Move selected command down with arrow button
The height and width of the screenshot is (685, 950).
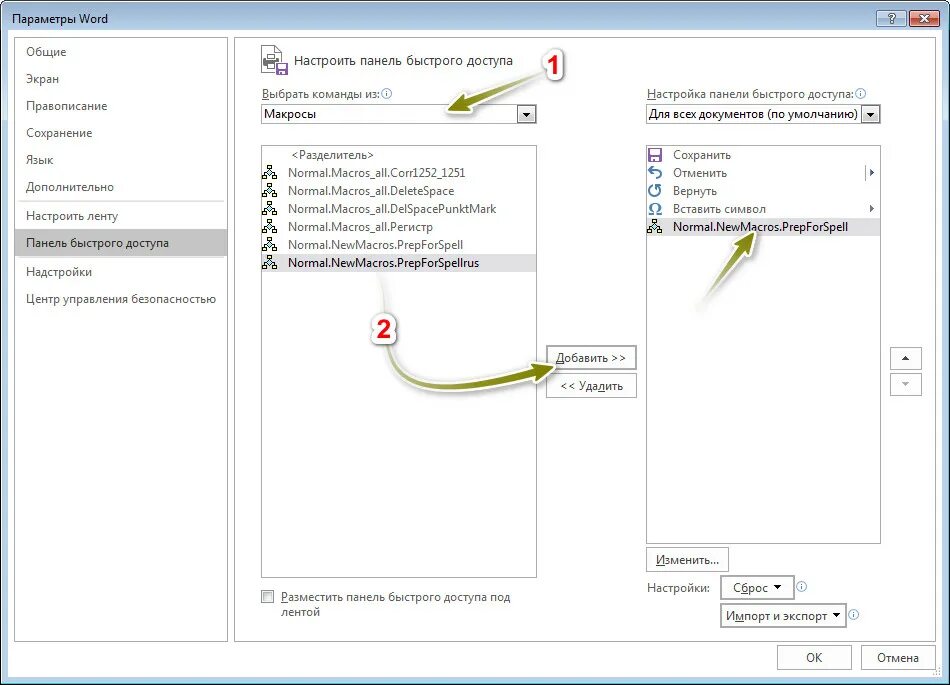click(905, 385)
